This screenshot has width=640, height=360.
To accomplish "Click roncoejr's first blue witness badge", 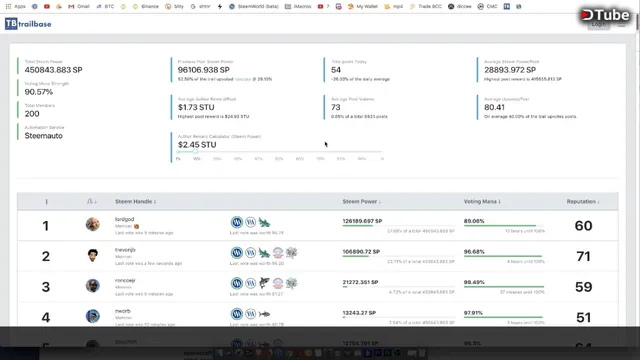I will point(237,283).
